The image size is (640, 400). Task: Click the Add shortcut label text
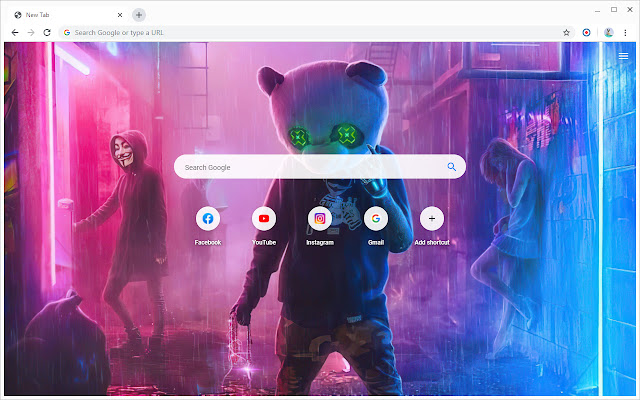[432, 242]
